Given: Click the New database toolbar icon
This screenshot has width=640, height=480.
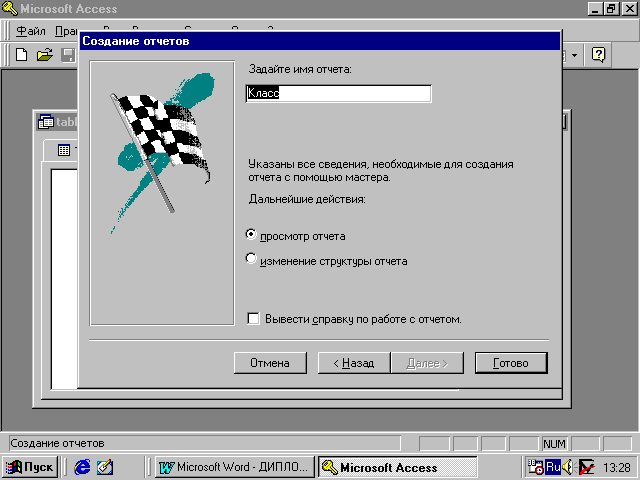Looking at the screenshot, I should (x=21, y=54).
